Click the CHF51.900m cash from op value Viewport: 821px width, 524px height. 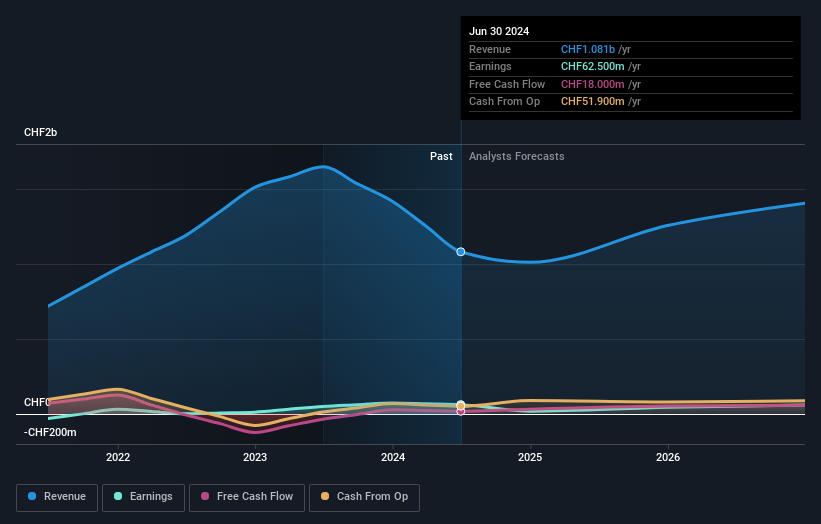592,102
